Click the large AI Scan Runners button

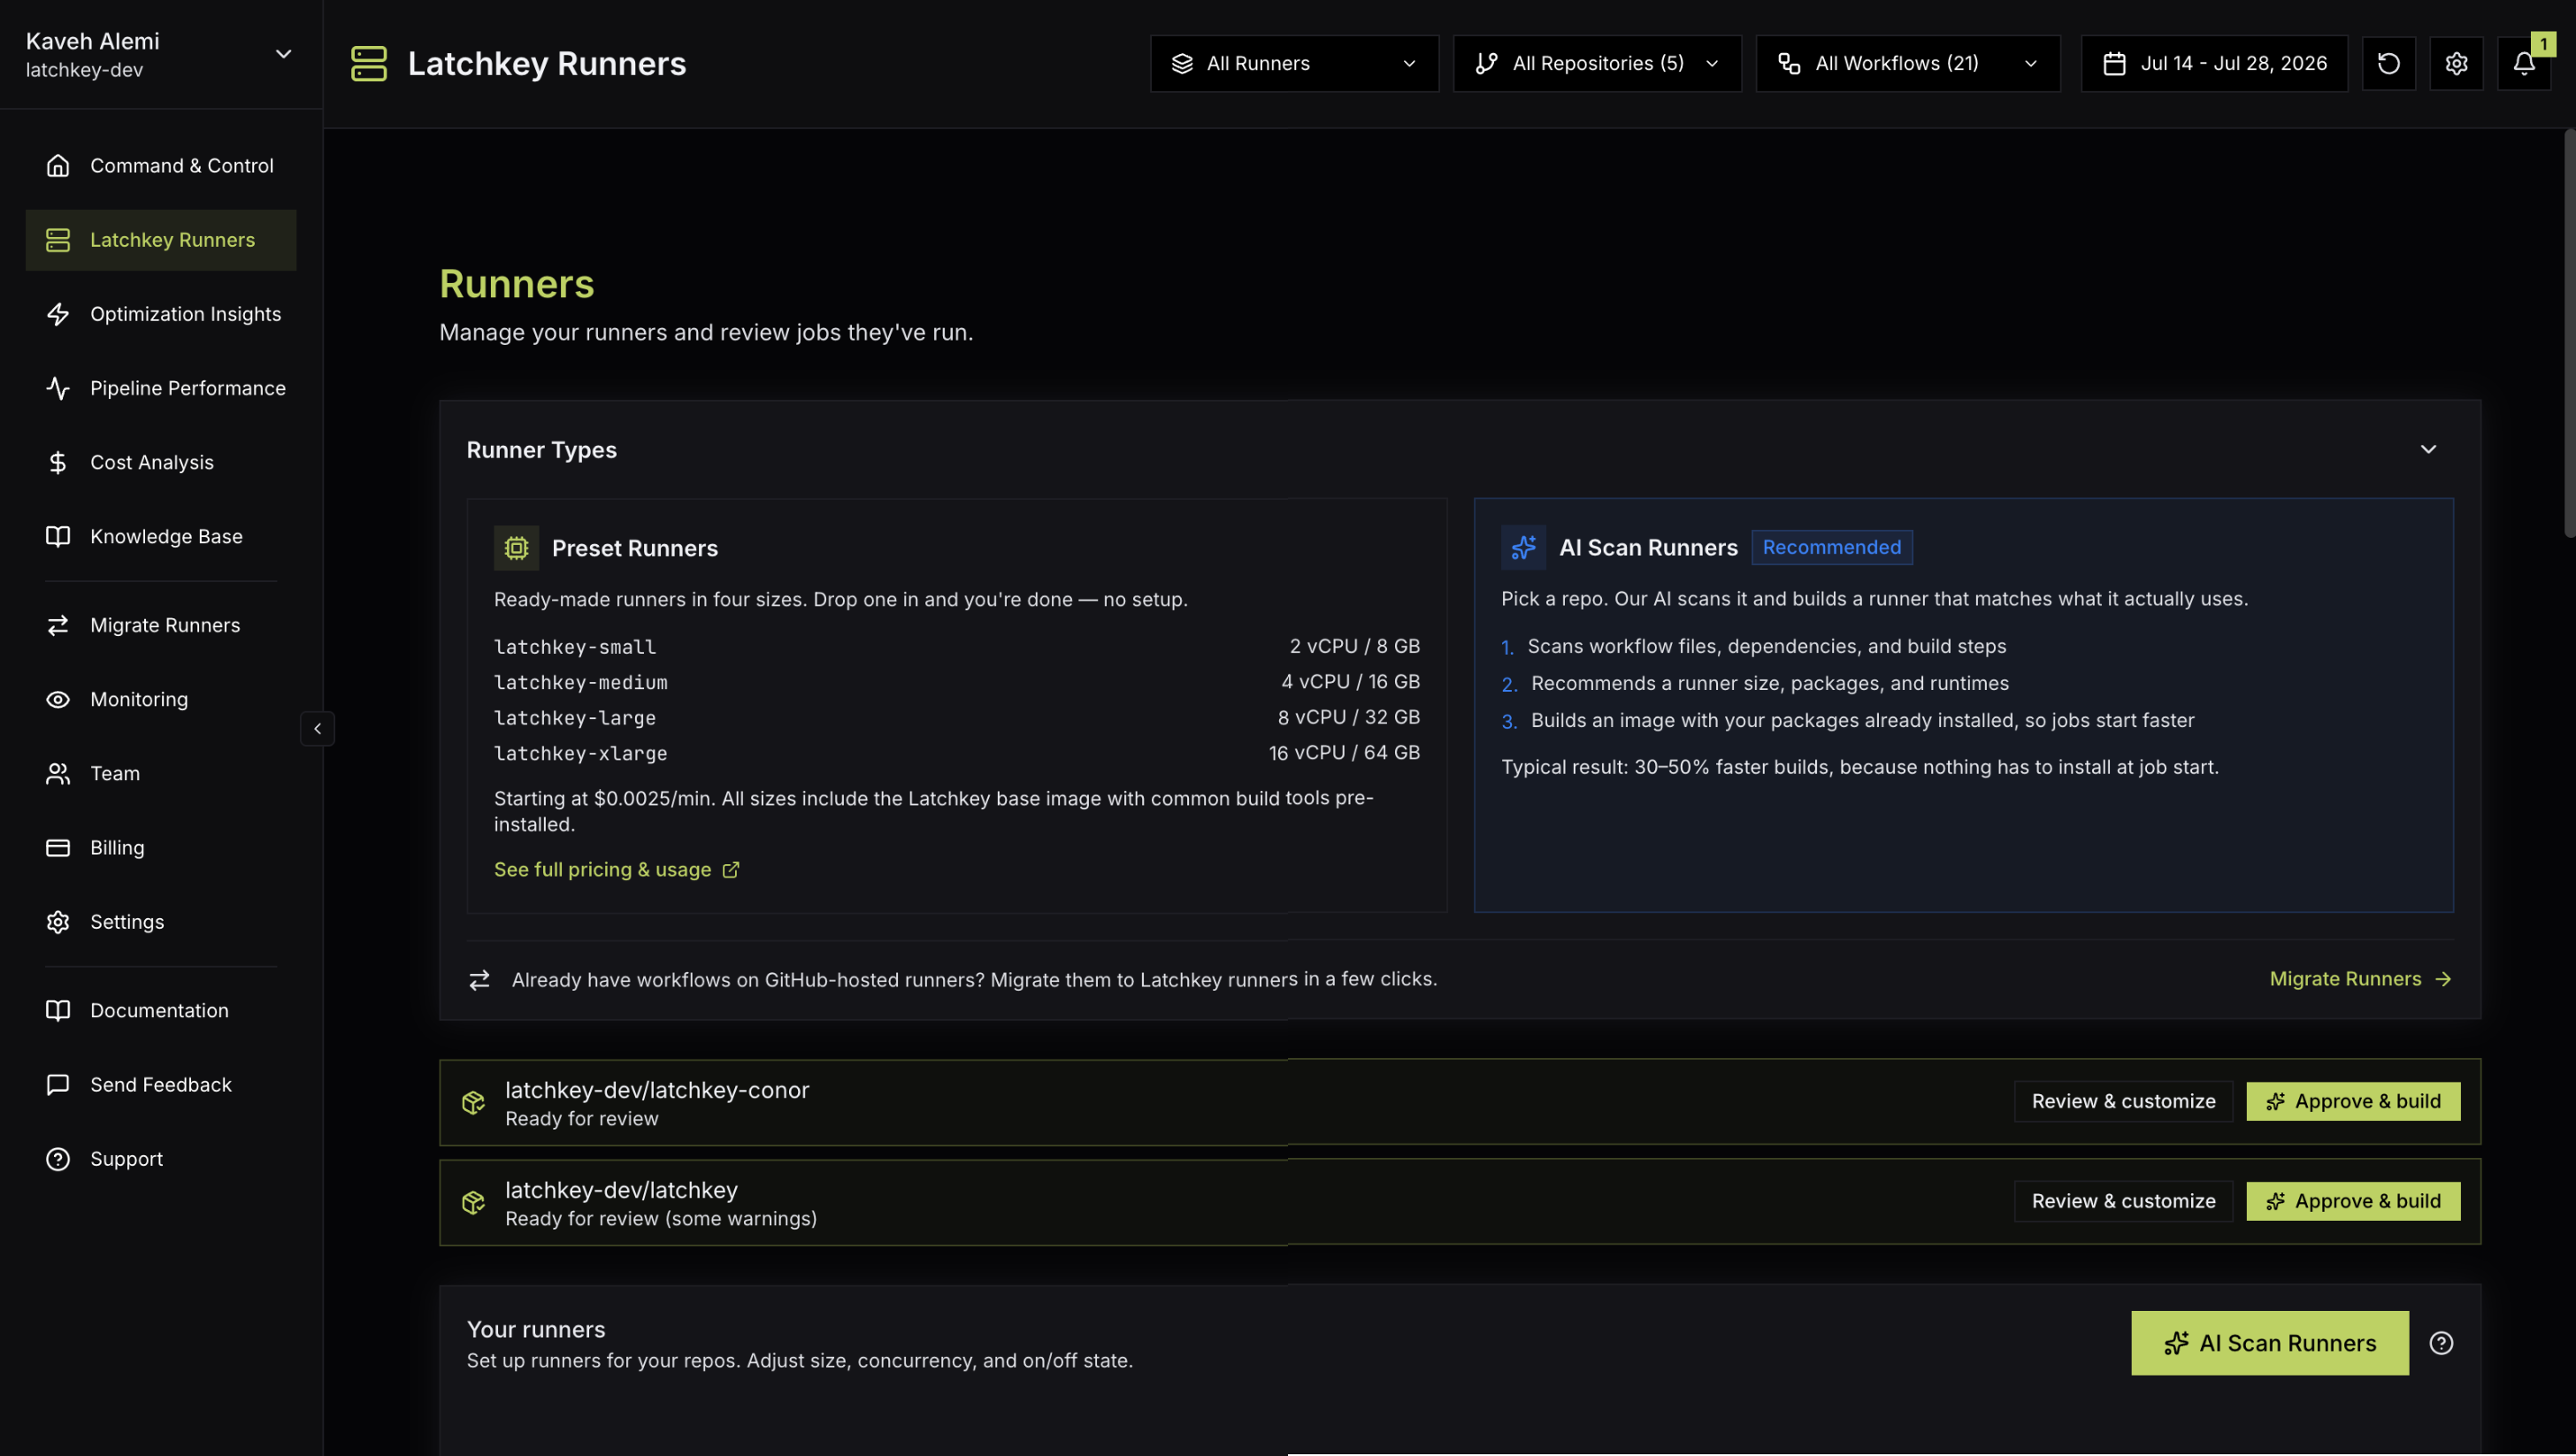[2270, 1343]
